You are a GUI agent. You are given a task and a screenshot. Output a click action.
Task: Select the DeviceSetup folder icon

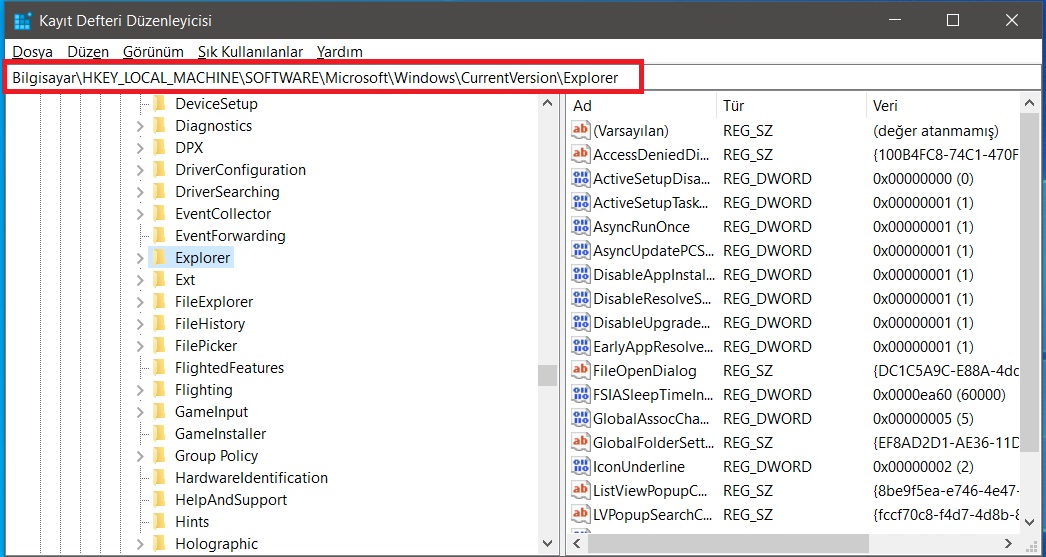coord(159,104)
